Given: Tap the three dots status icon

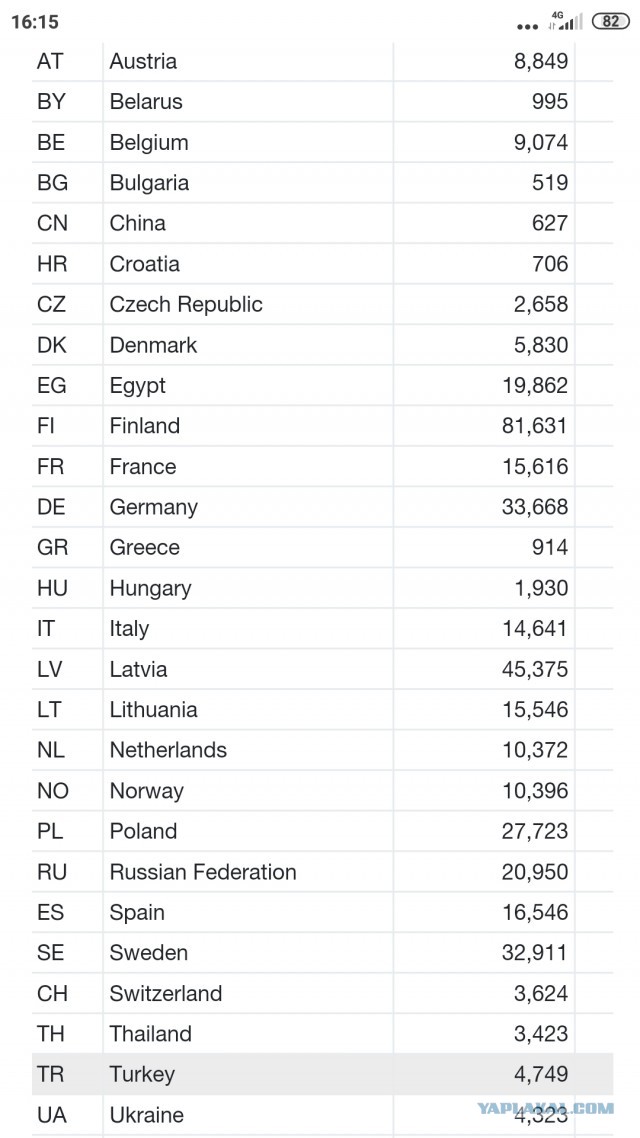Looking at the screenshot, I should [528, 26].
